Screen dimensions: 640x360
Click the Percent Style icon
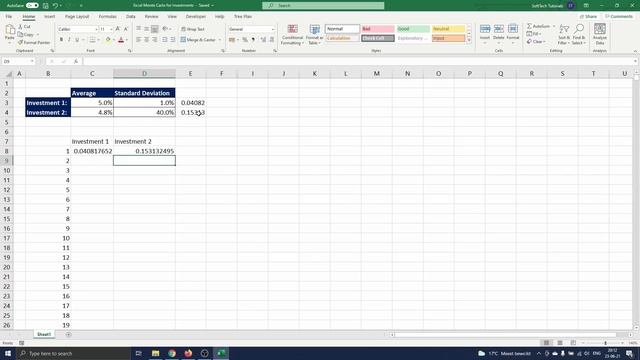(245, 40)
